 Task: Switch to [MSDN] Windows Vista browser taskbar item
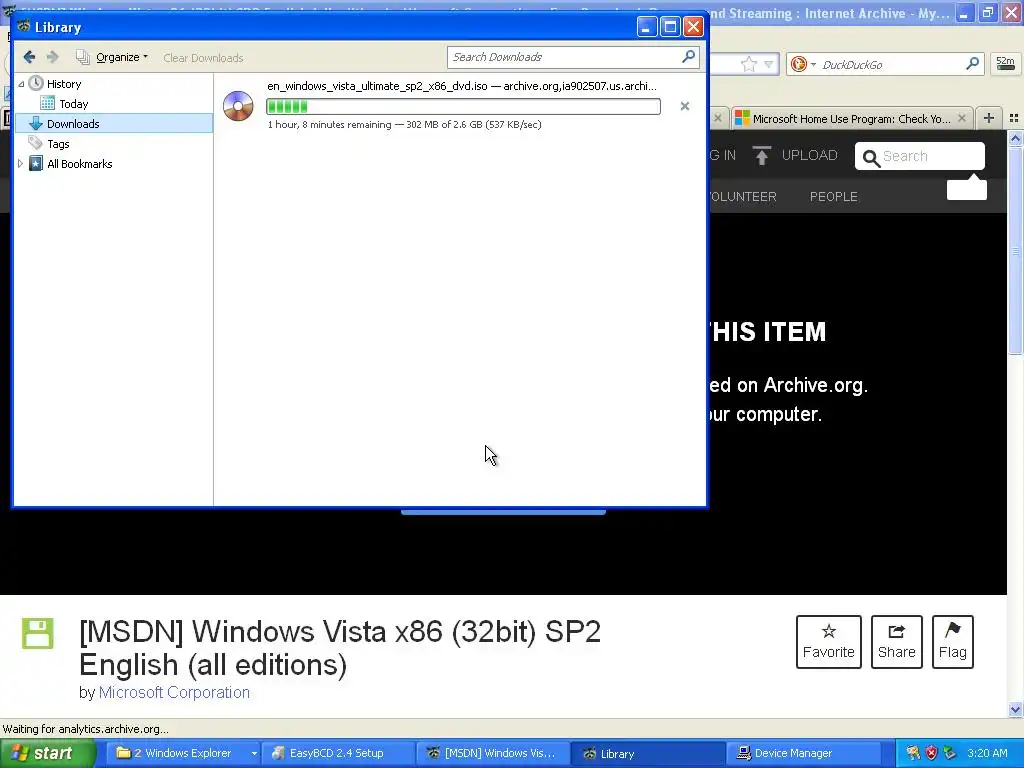point(493,753)
